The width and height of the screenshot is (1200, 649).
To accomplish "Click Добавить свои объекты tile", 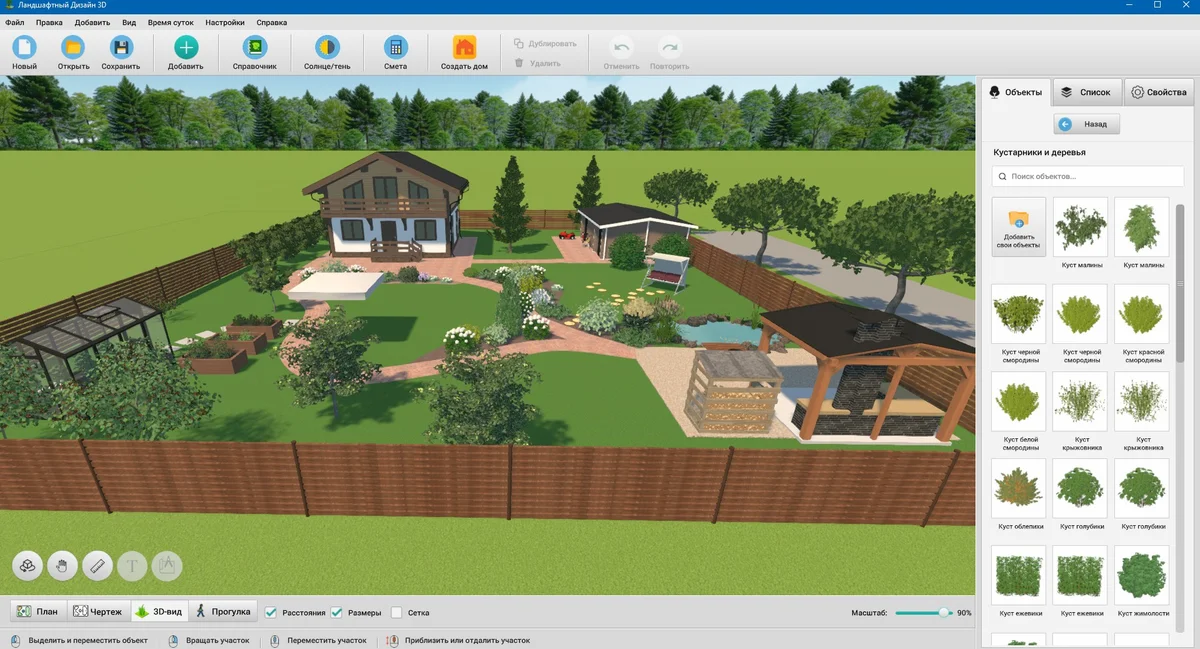I will (x=1019, y=227).
